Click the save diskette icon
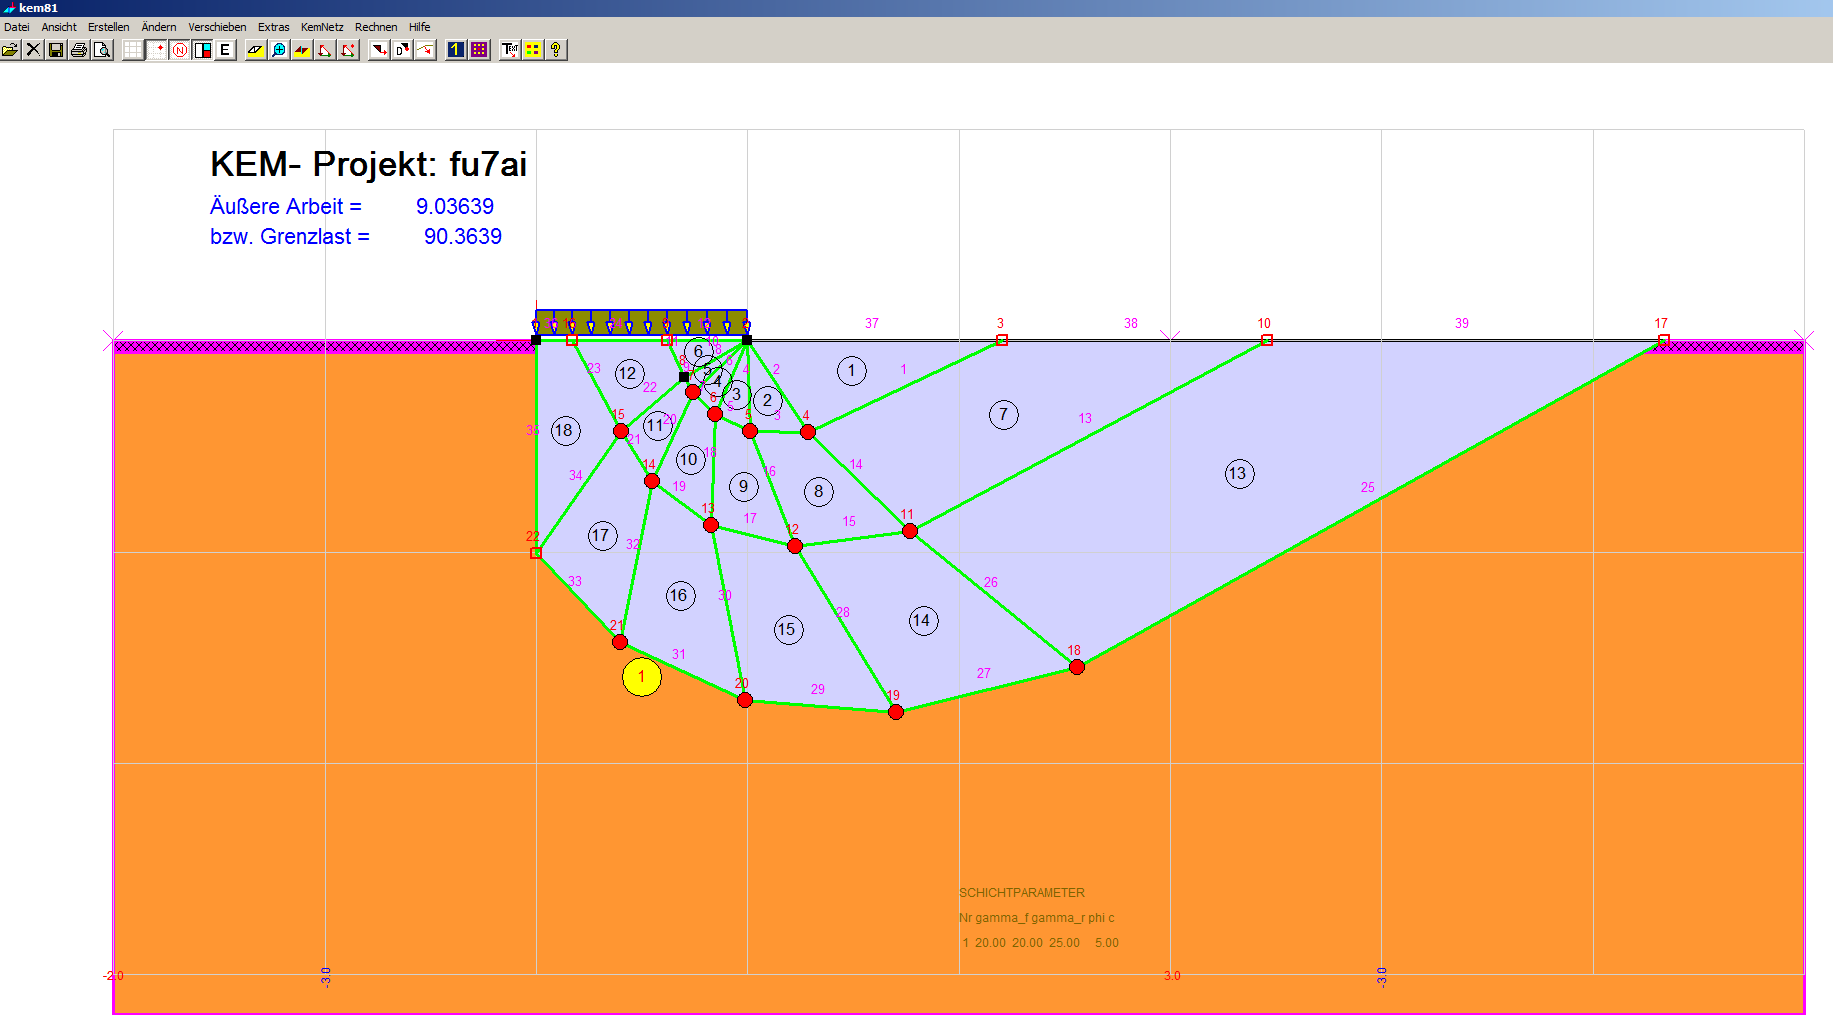This screenshot has width=1833, height=1015. click(x=56, y=49)
